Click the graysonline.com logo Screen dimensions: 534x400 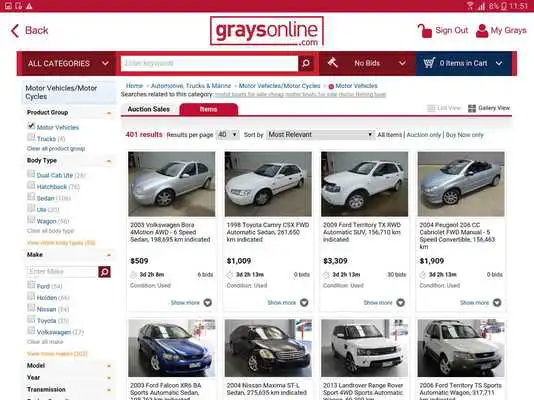coord(267,31)
